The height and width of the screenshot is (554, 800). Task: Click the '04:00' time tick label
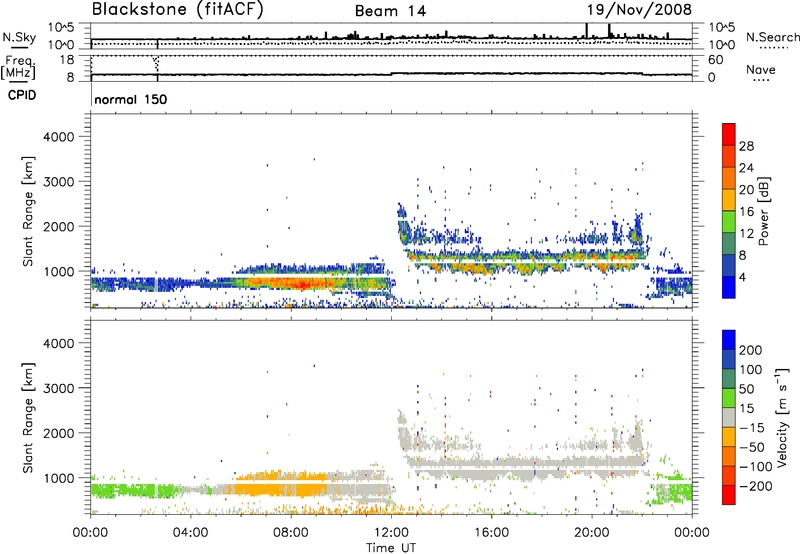190,533
